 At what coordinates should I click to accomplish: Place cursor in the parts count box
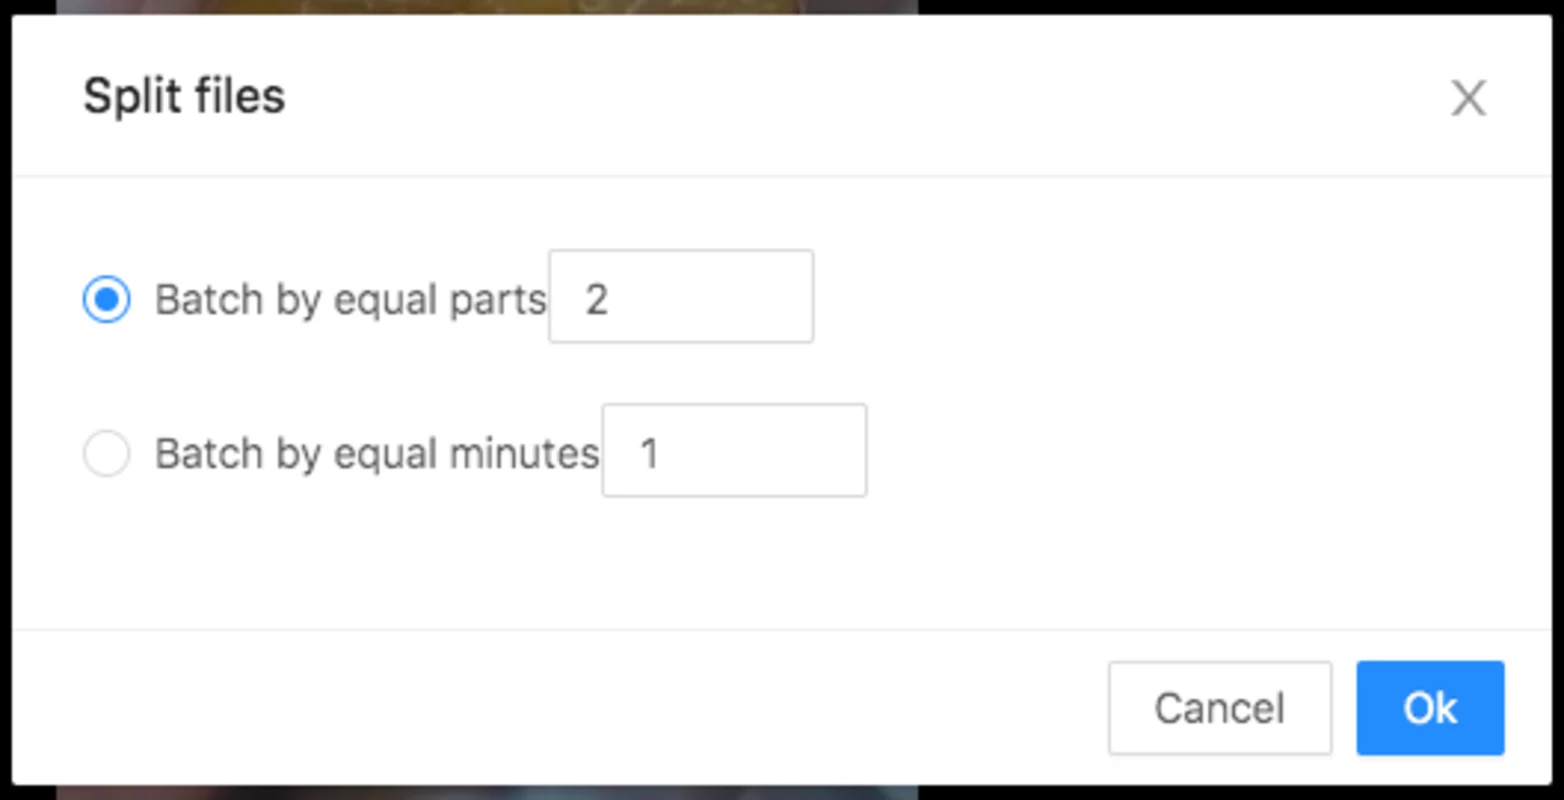click(681, 296)
